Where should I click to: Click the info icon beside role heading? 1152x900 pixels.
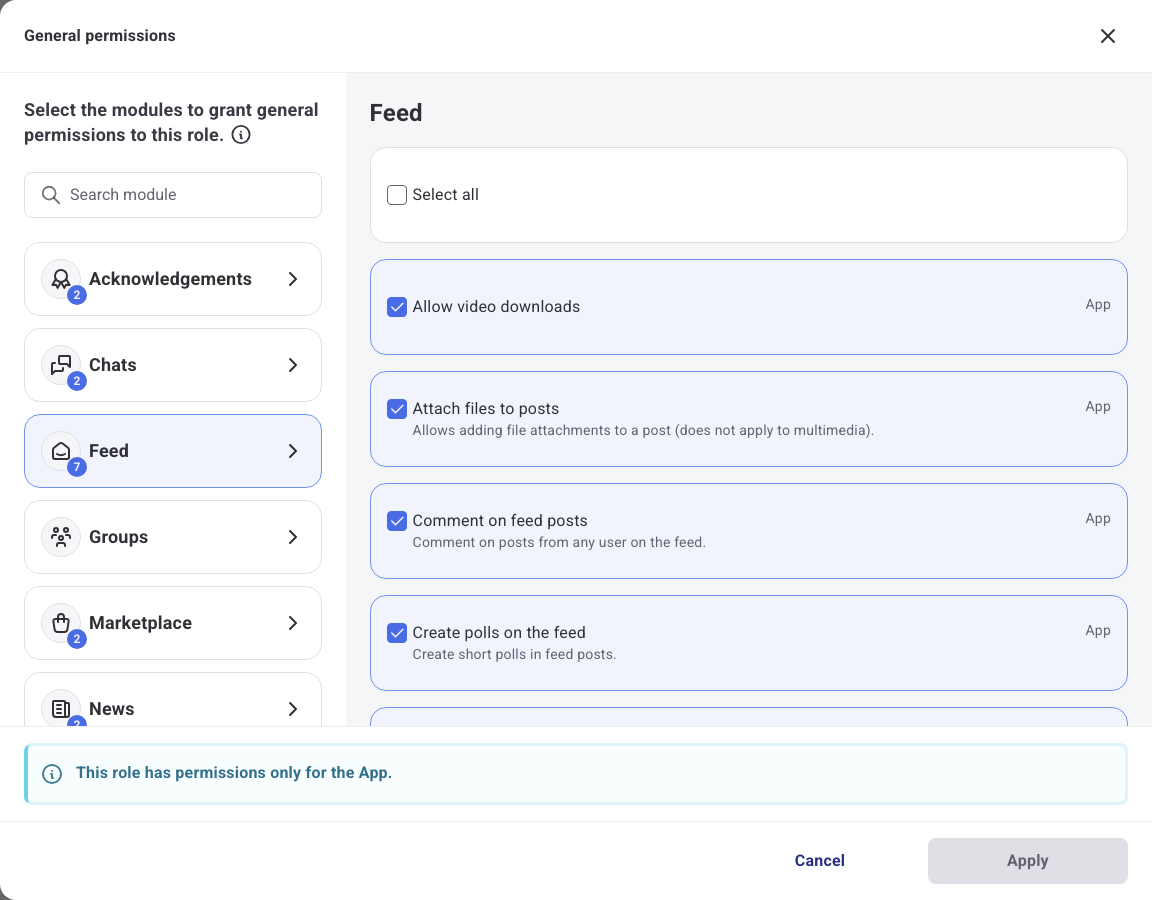pos(241,134)
